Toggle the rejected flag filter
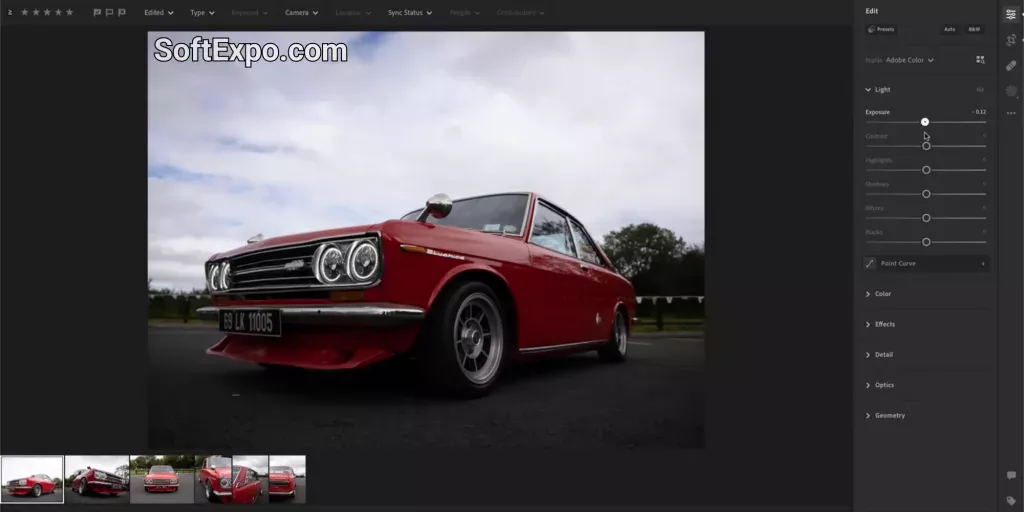 tap(121, 12)
